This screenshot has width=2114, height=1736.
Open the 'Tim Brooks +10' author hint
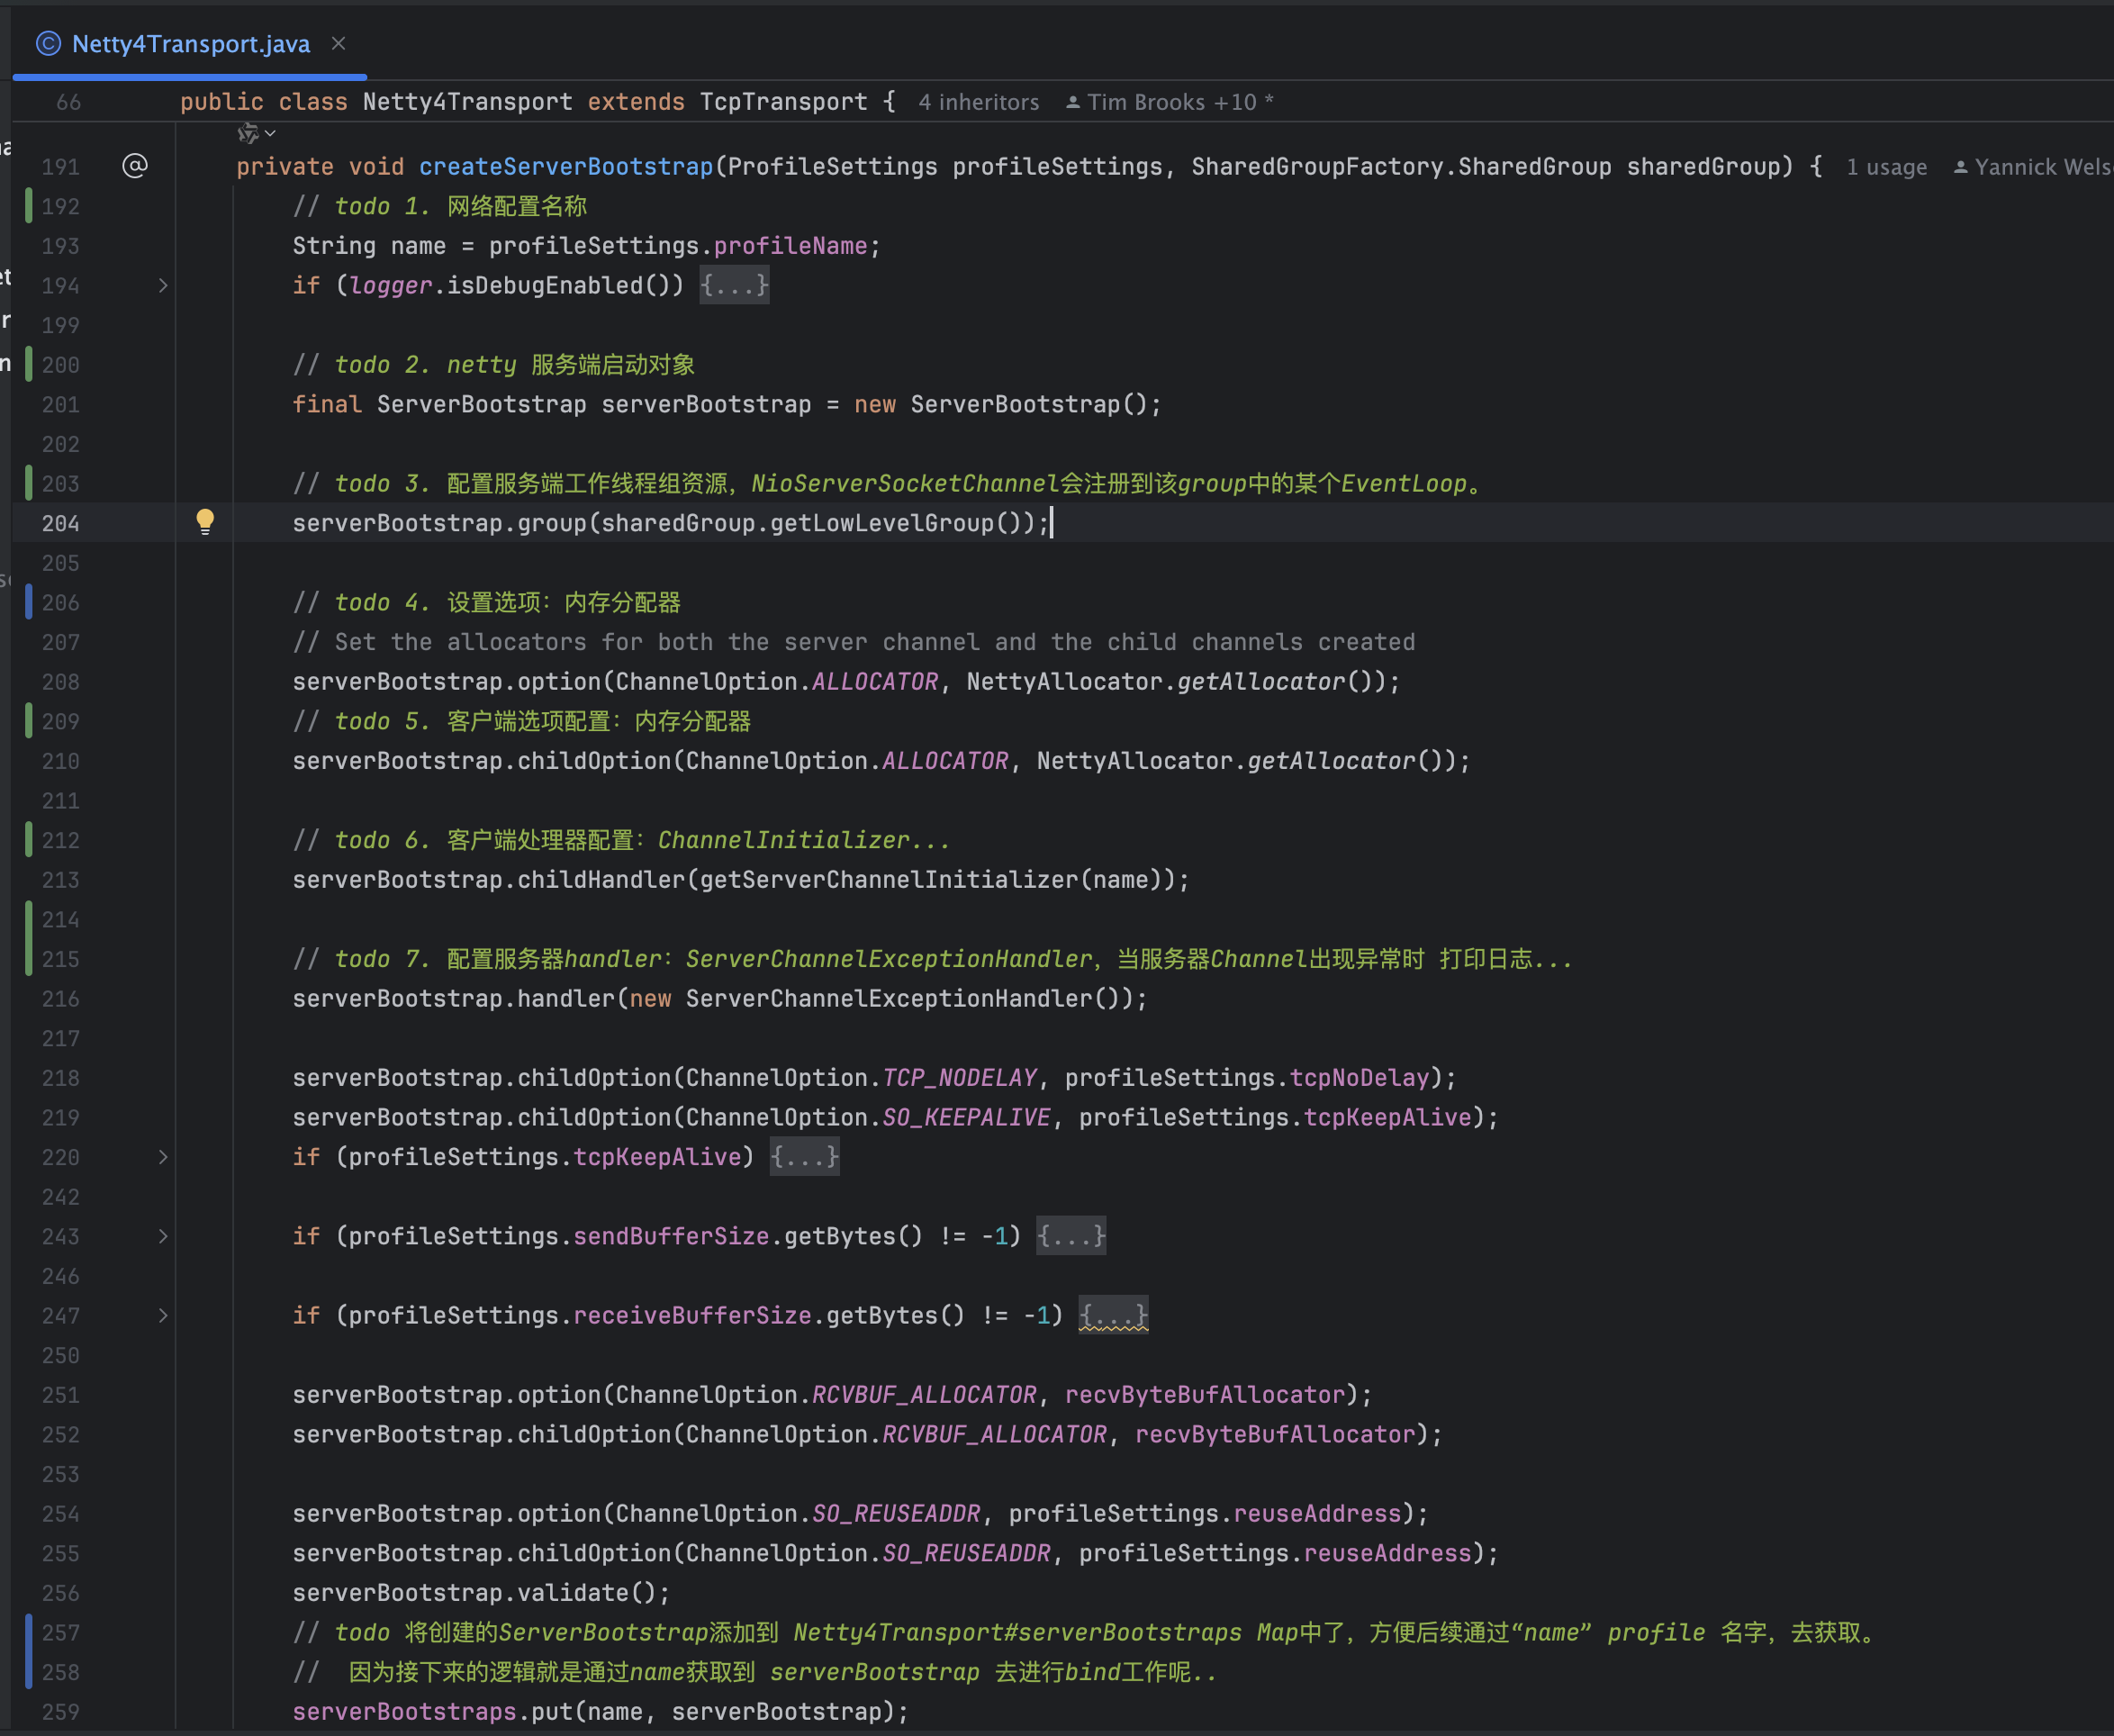click(x=1170, y=102)
